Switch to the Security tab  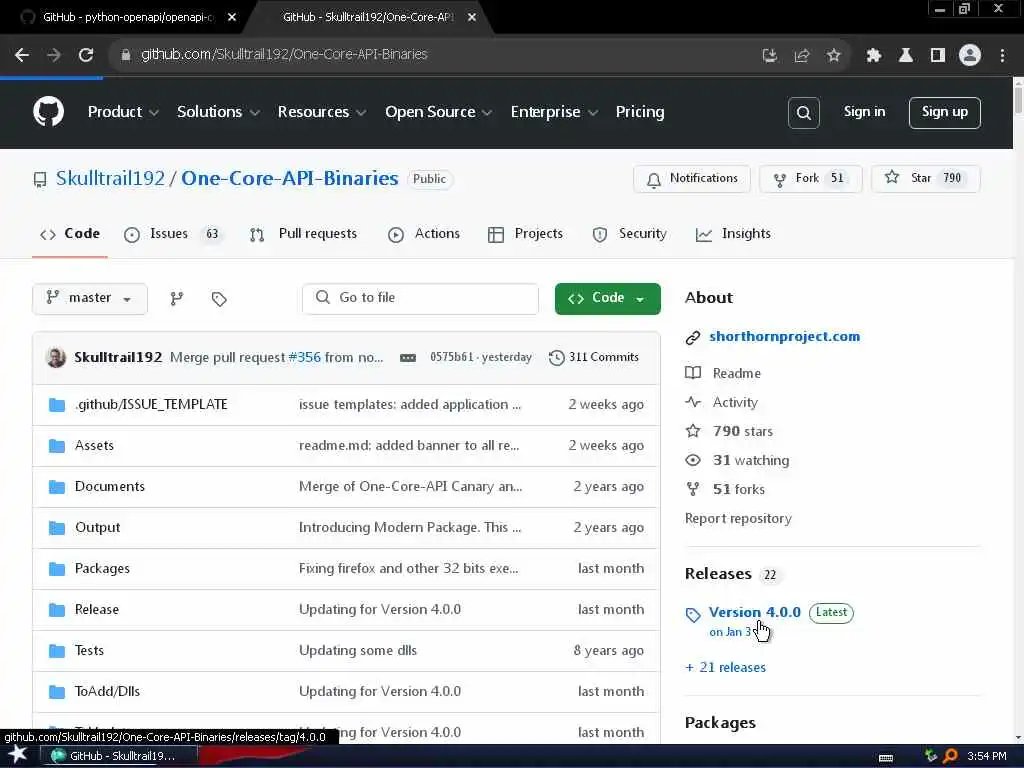[x=629, y=234]
